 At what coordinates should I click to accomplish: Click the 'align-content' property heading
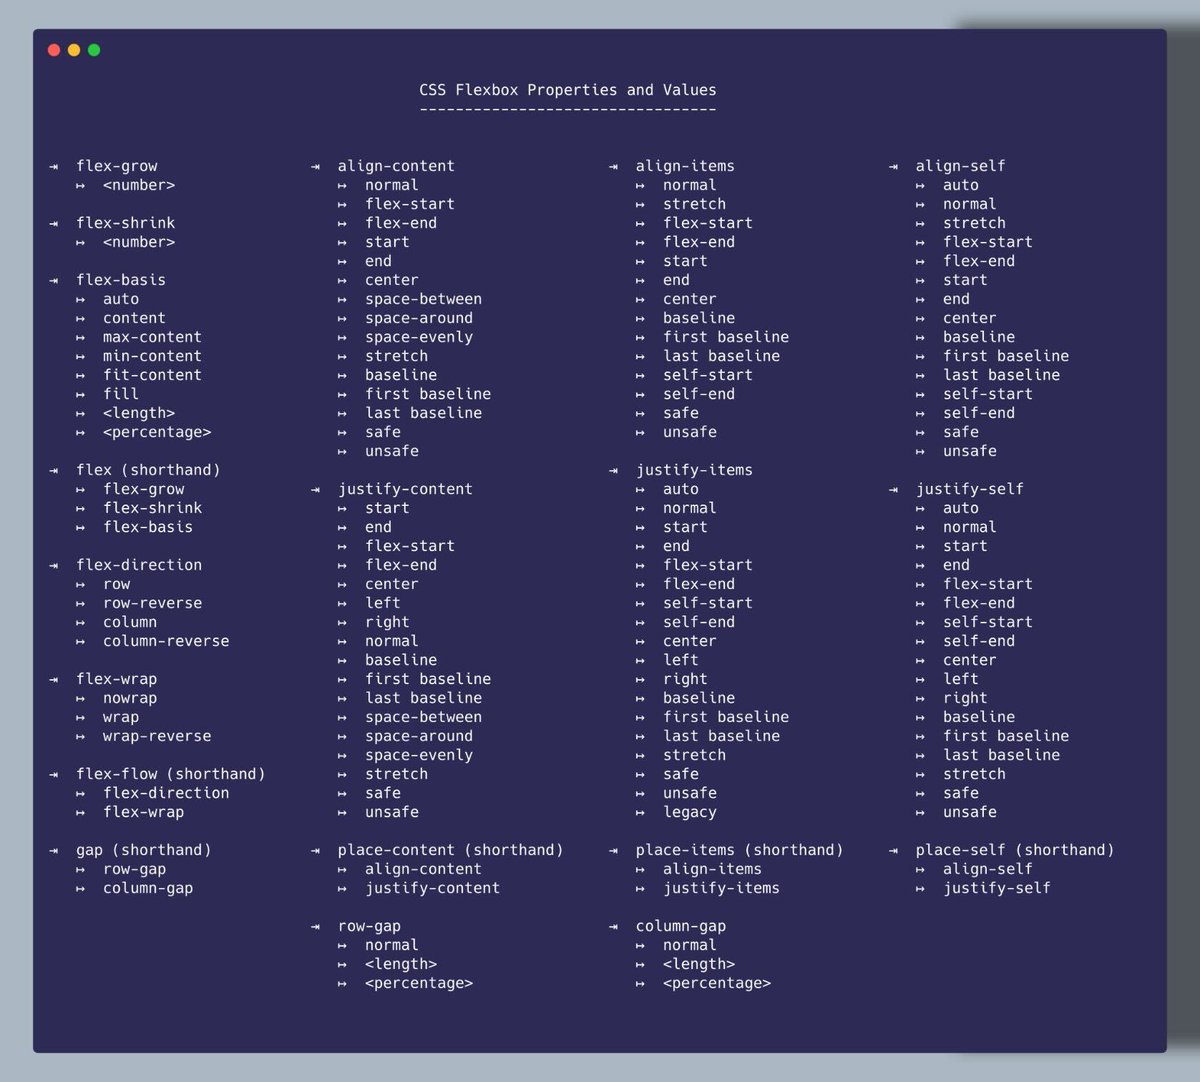396,166
